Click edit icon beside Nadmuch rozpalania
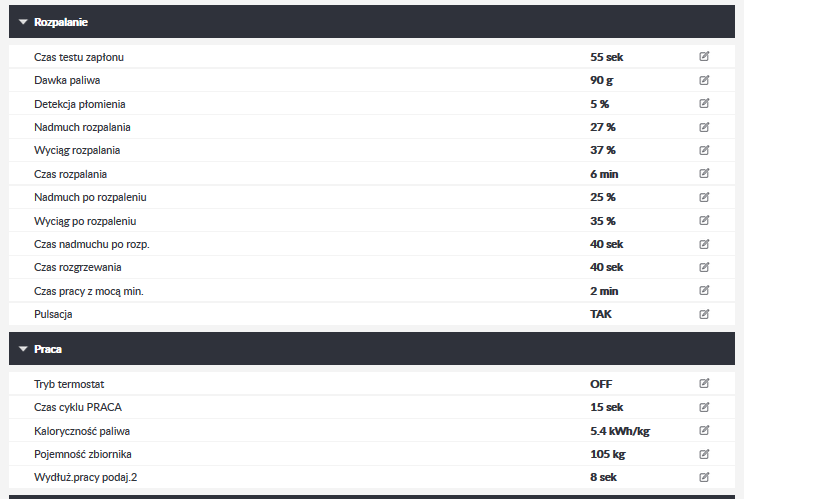 coord(704,127)
